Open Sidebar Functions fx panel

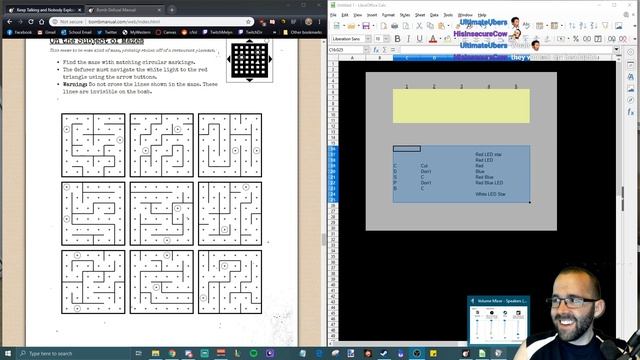(x=631, y=111)
